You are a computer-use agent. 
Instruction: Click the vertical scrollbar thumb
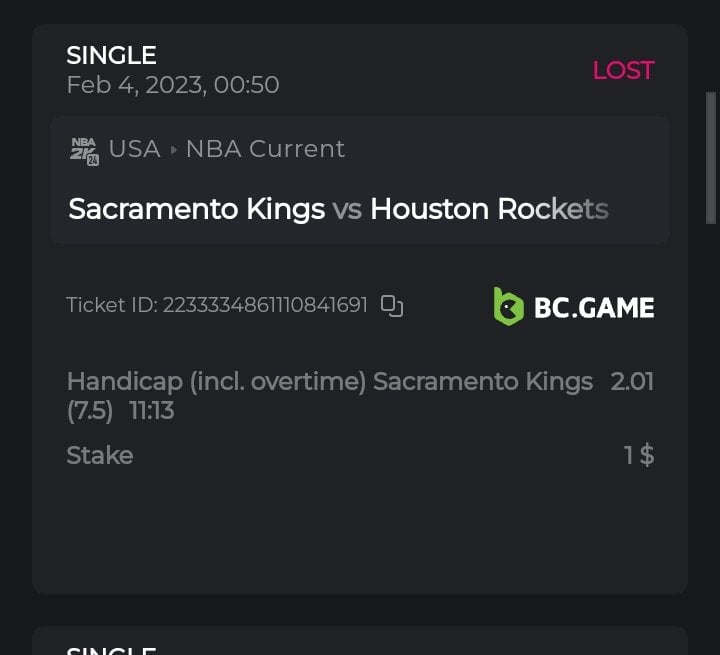711,155
